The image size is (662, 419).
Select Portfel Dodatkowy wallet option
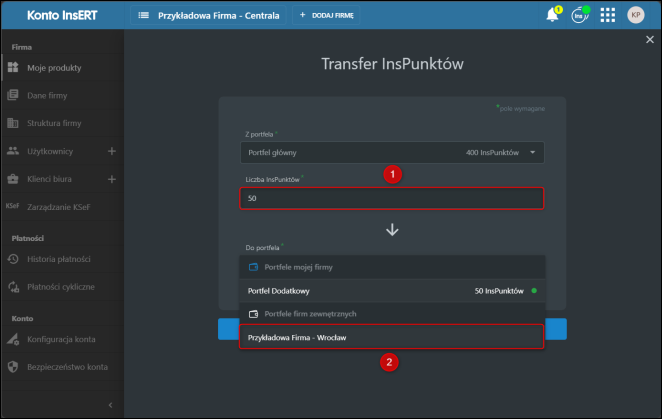click(392, 291)
